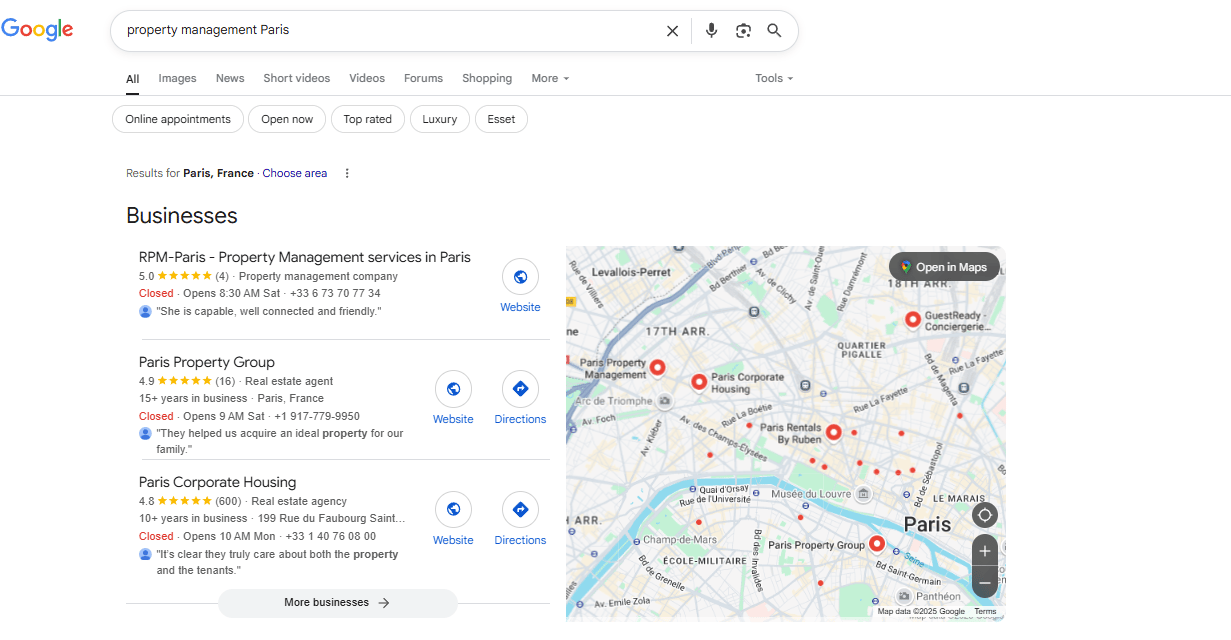
Task: Select Paris Property Group map pin
Action: click(877, 544)
